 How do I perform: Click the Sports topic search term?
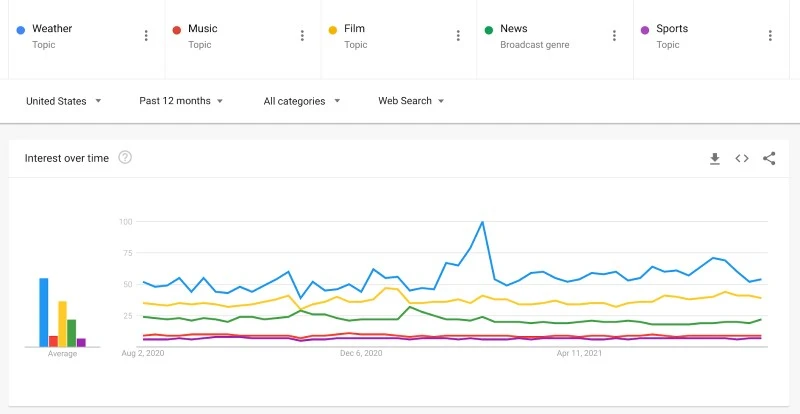point(672,29)
